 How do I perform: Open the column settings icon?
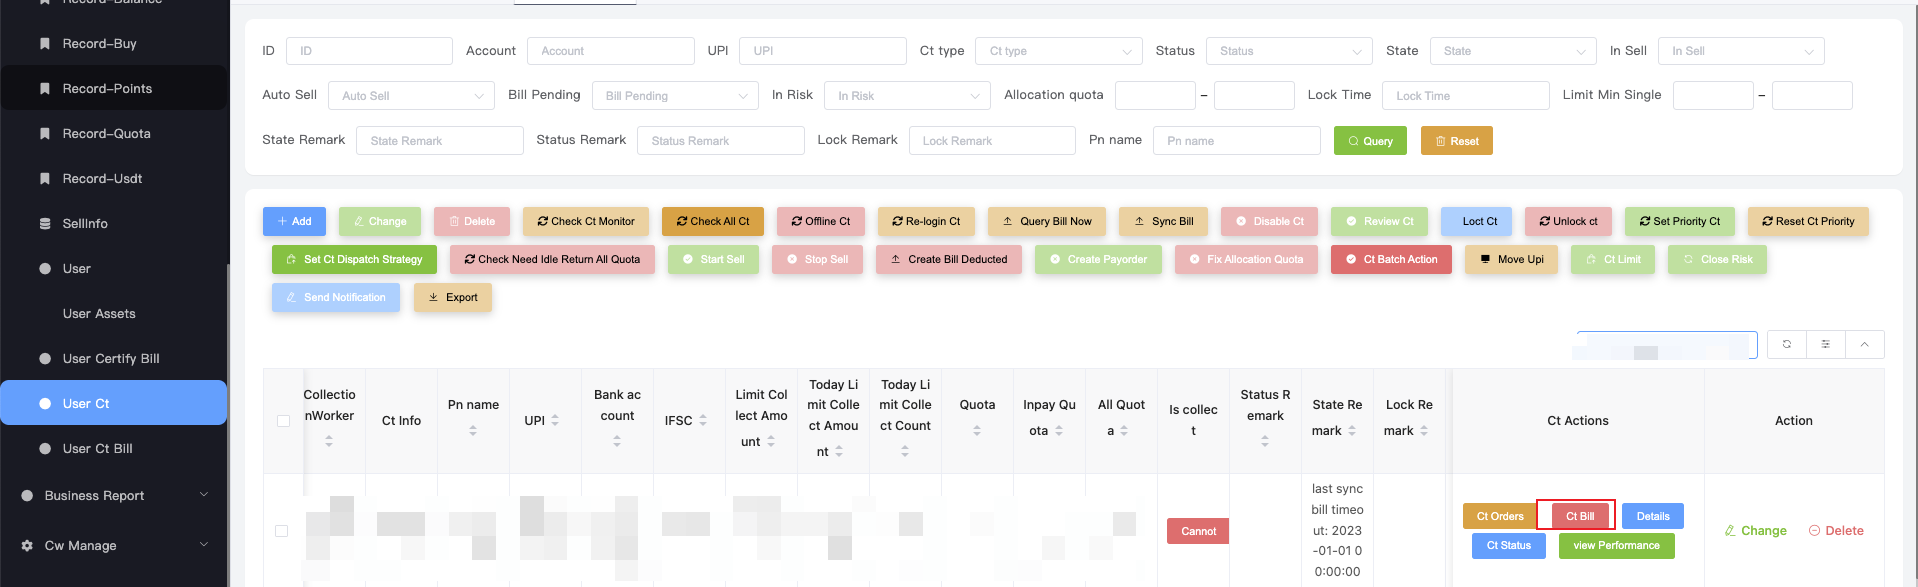click(1825, 344)
